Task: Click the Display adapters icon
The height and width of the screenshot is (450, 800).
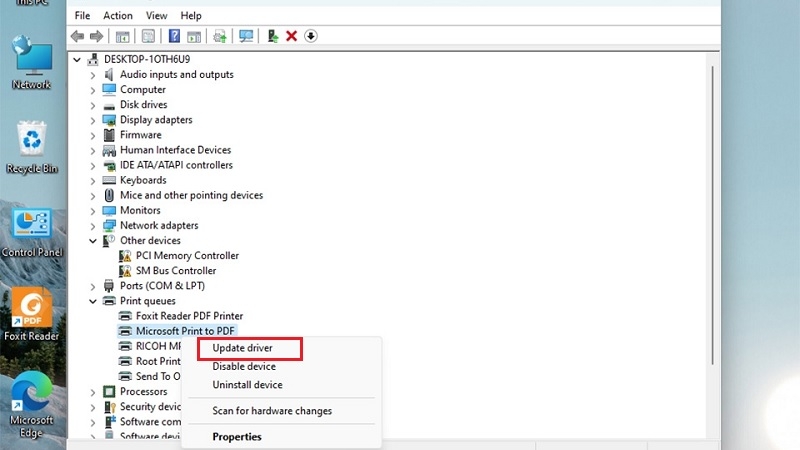Action: click(x=109, y=120)
